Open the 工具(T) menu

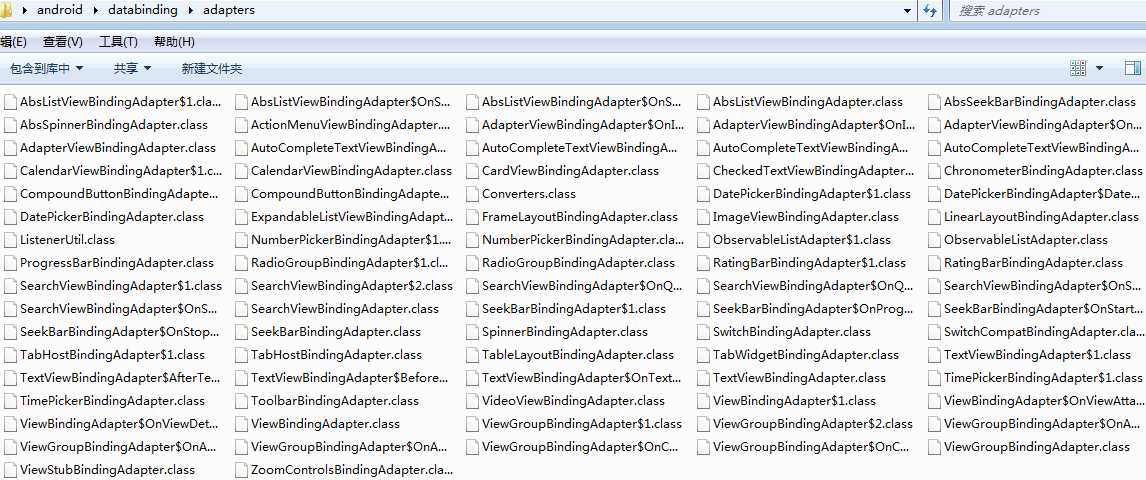click(x=118, y=42)
